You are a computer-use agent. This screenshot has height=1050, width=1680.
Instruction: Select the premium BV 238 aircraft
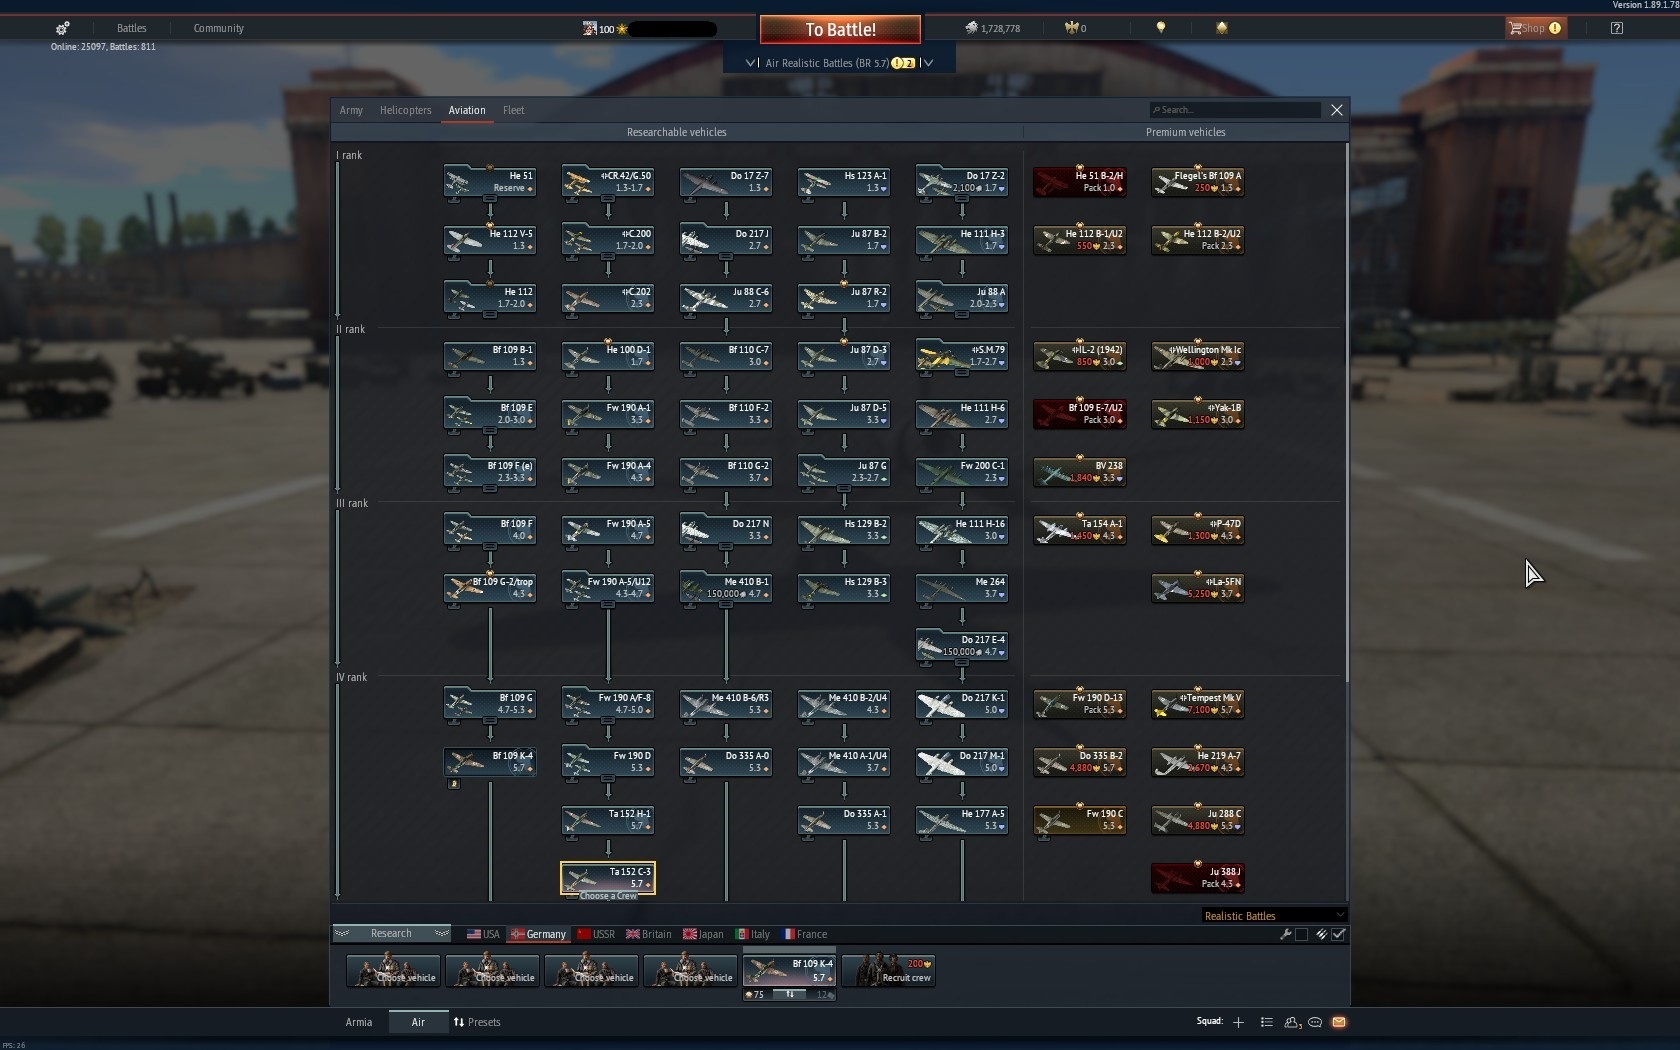pyautogui.click(x=1080, y=471)
